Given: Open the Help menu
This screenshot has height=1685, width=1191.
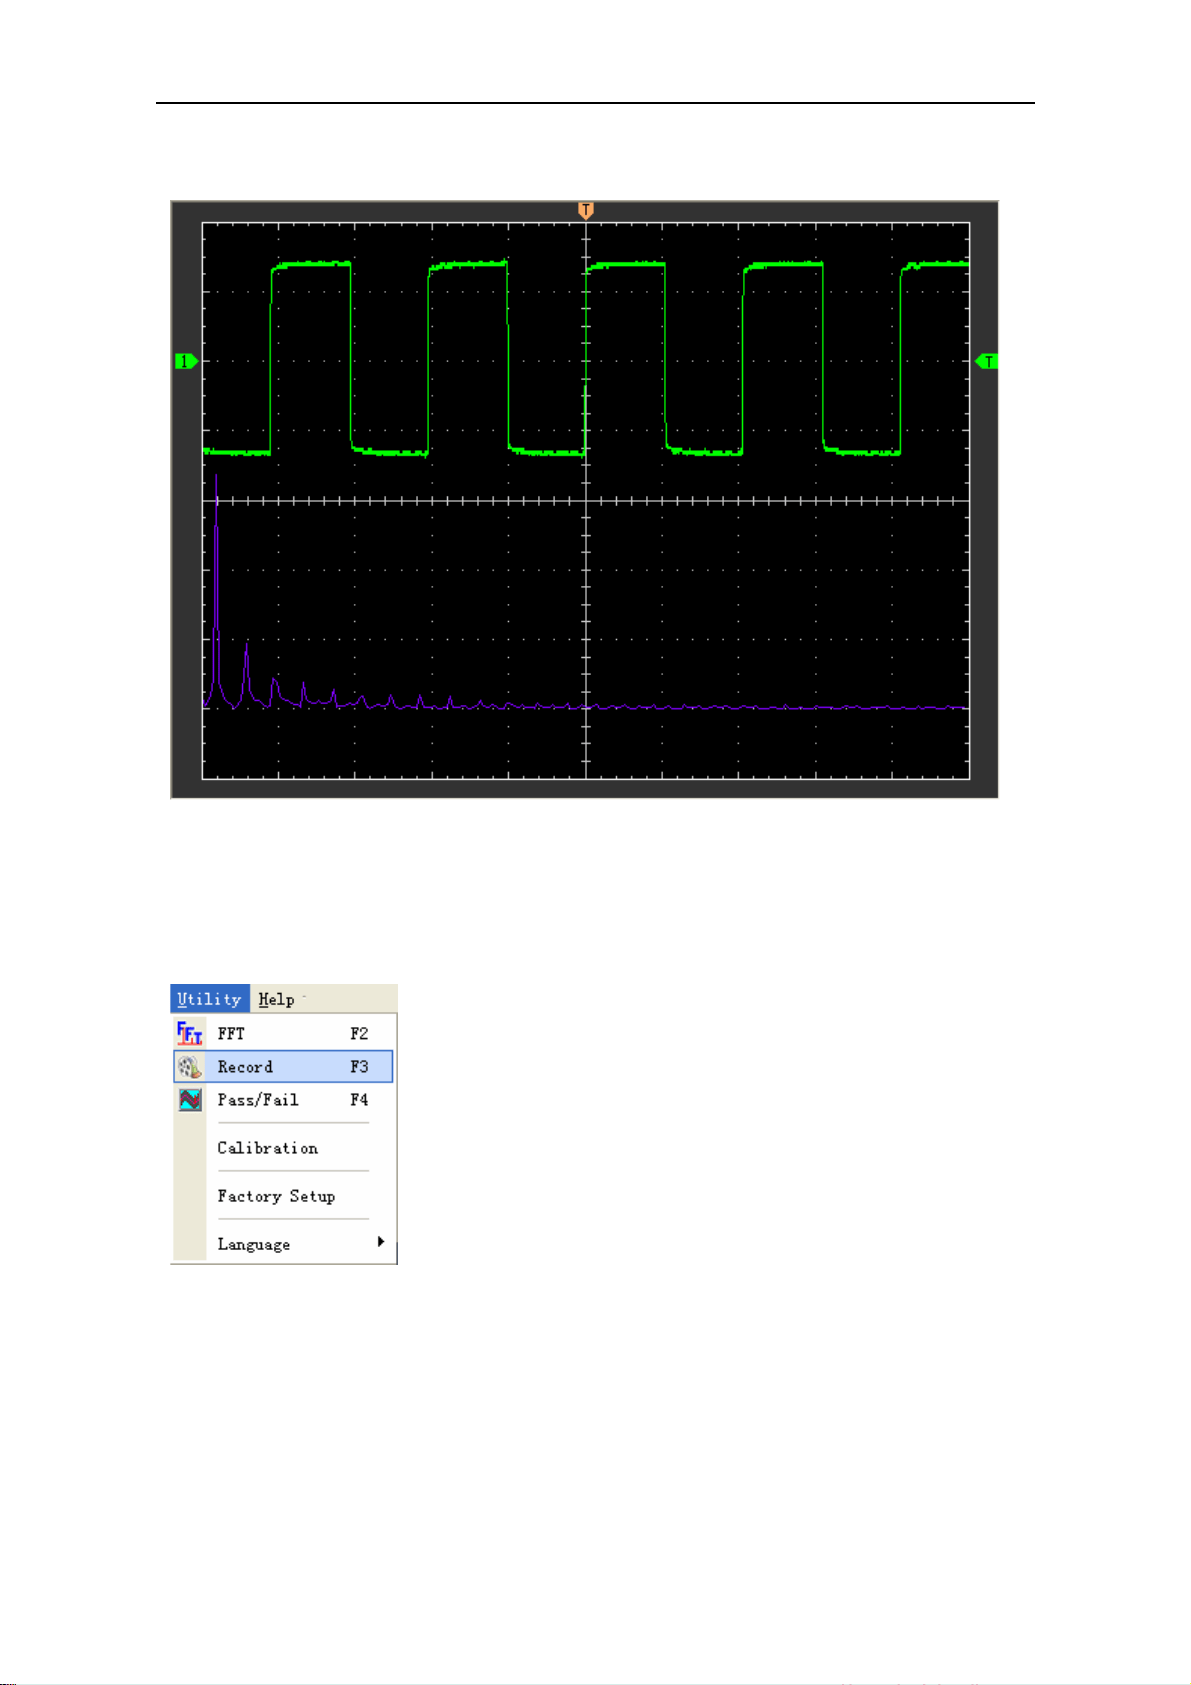Looking at the screenshot, I should 277,999.
